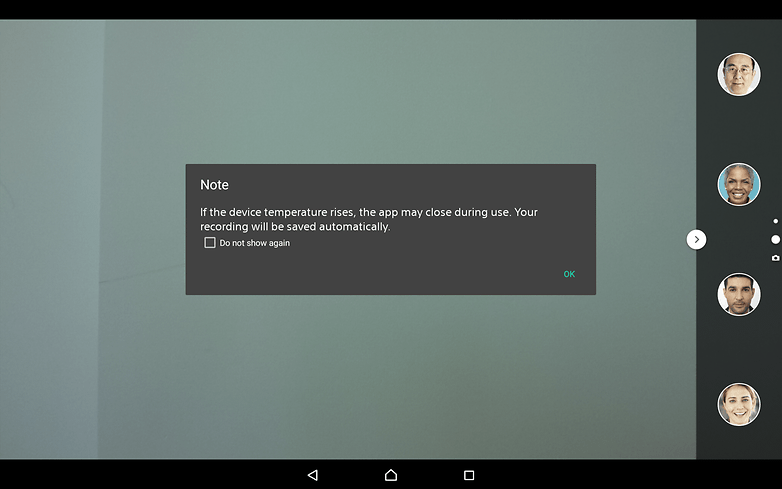Tick the Do not show again checkbox
782x489 pixels.
tap(210, 243)
